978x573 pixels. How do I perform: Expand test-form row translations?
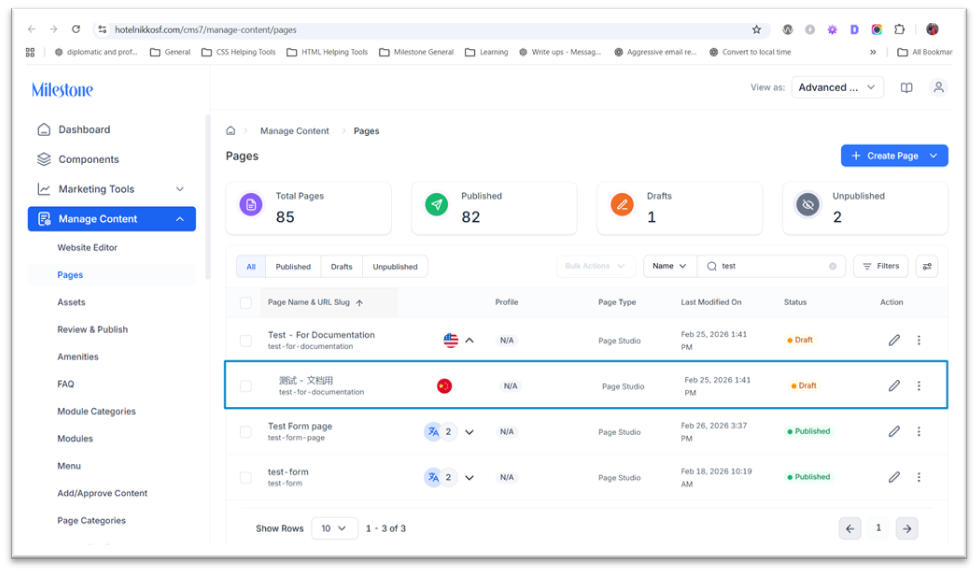[x=470, y=477]
